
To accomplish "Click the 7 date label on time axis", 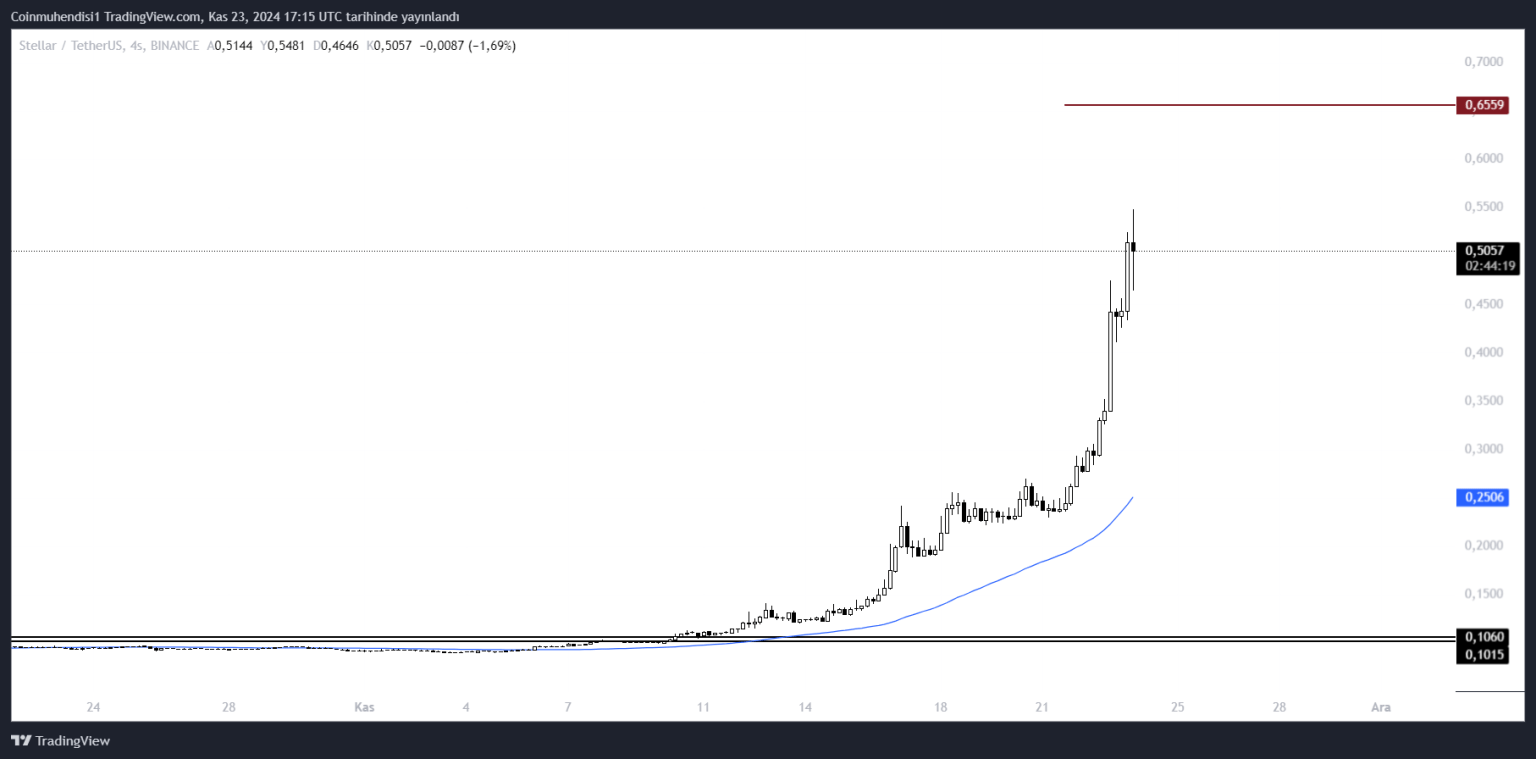I will pos(568,707).
